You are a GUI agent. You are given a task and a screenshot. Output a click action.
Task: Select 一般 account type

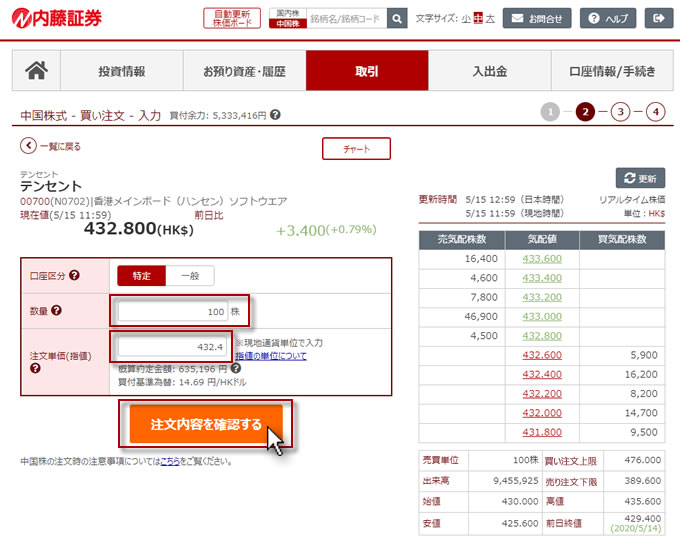190,276
